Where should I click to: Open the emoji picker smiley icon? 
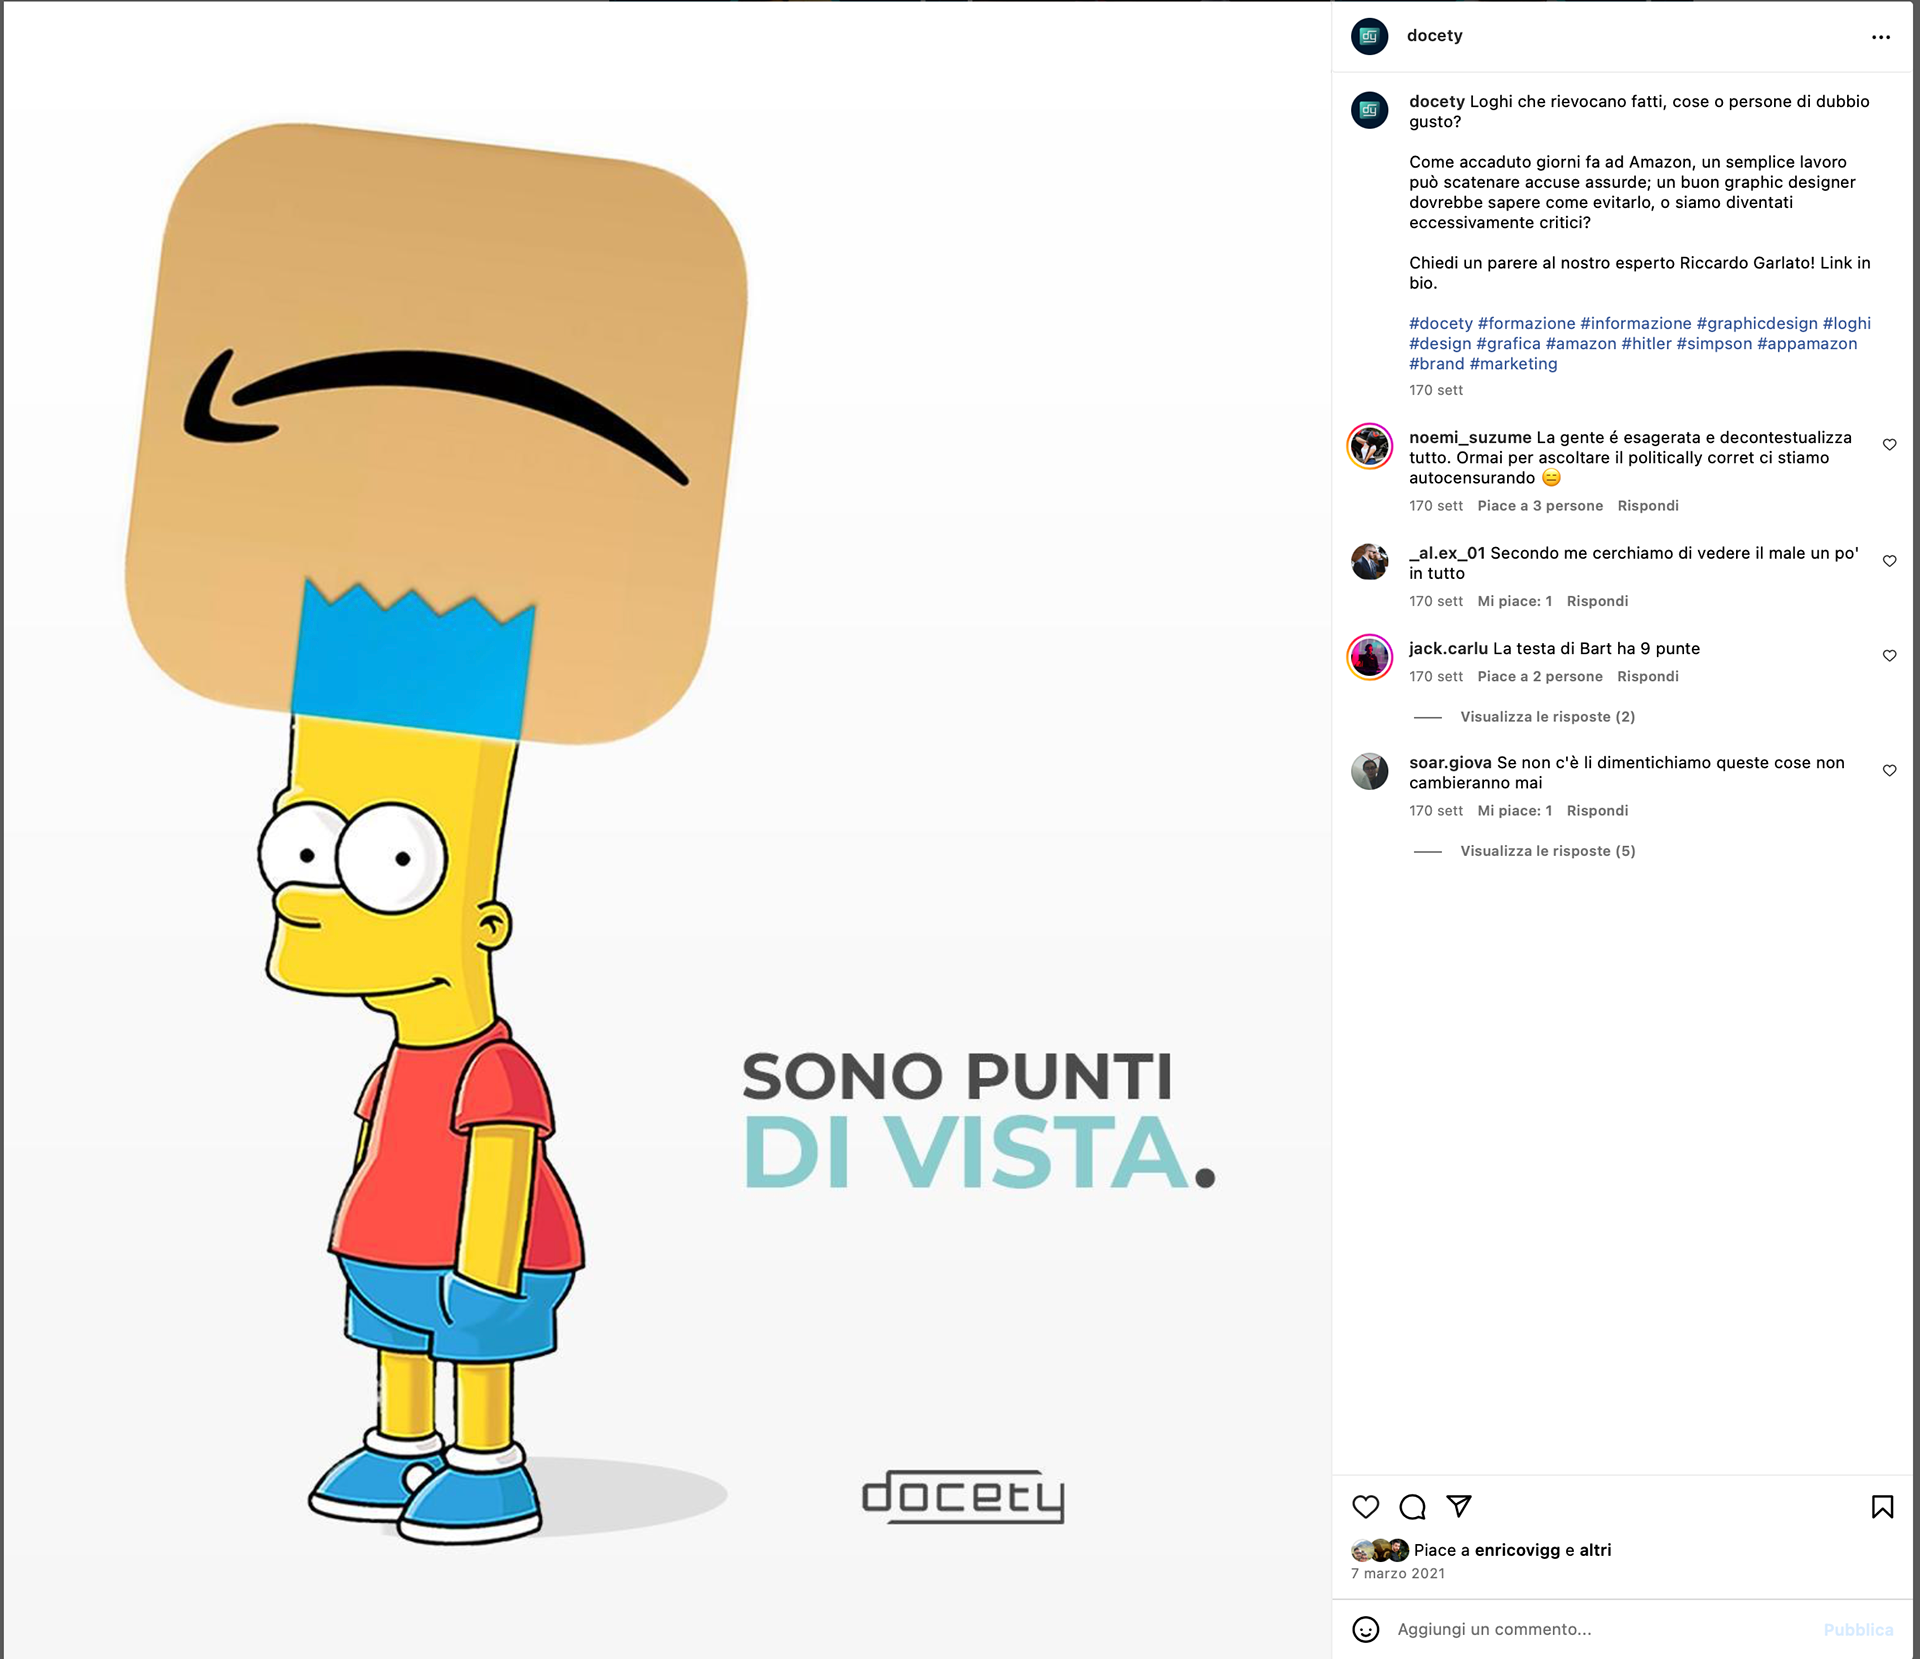1365,1629
